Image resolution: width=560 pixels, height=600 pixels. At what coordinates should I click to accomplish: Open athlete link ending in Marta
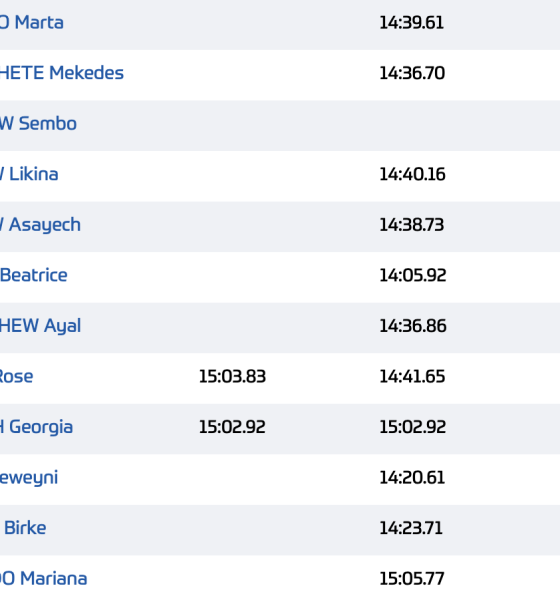coord(31,23)
